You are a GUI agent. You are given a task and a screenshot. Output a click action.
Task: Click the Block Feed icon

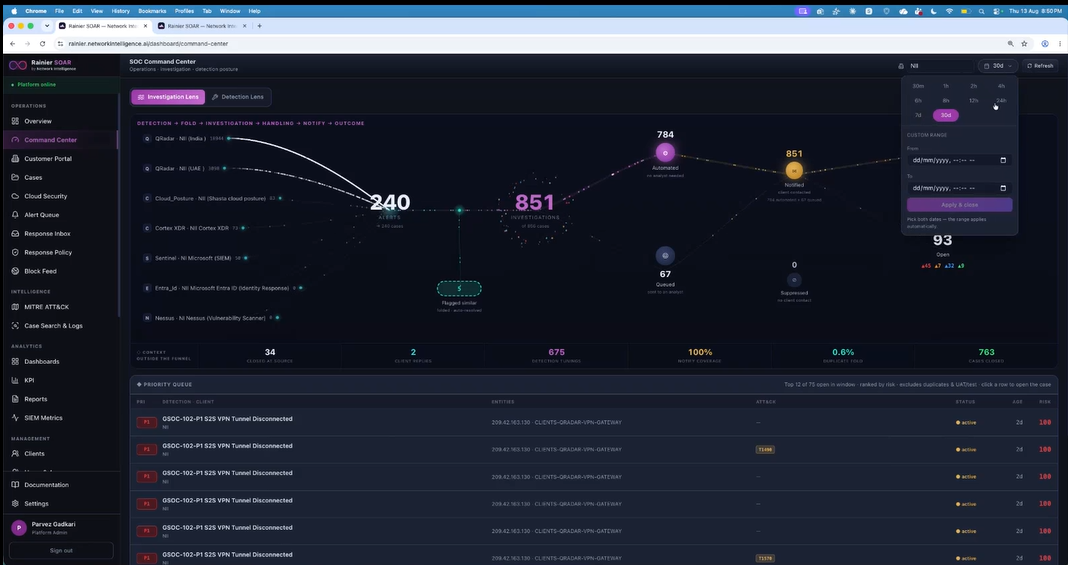15,271
